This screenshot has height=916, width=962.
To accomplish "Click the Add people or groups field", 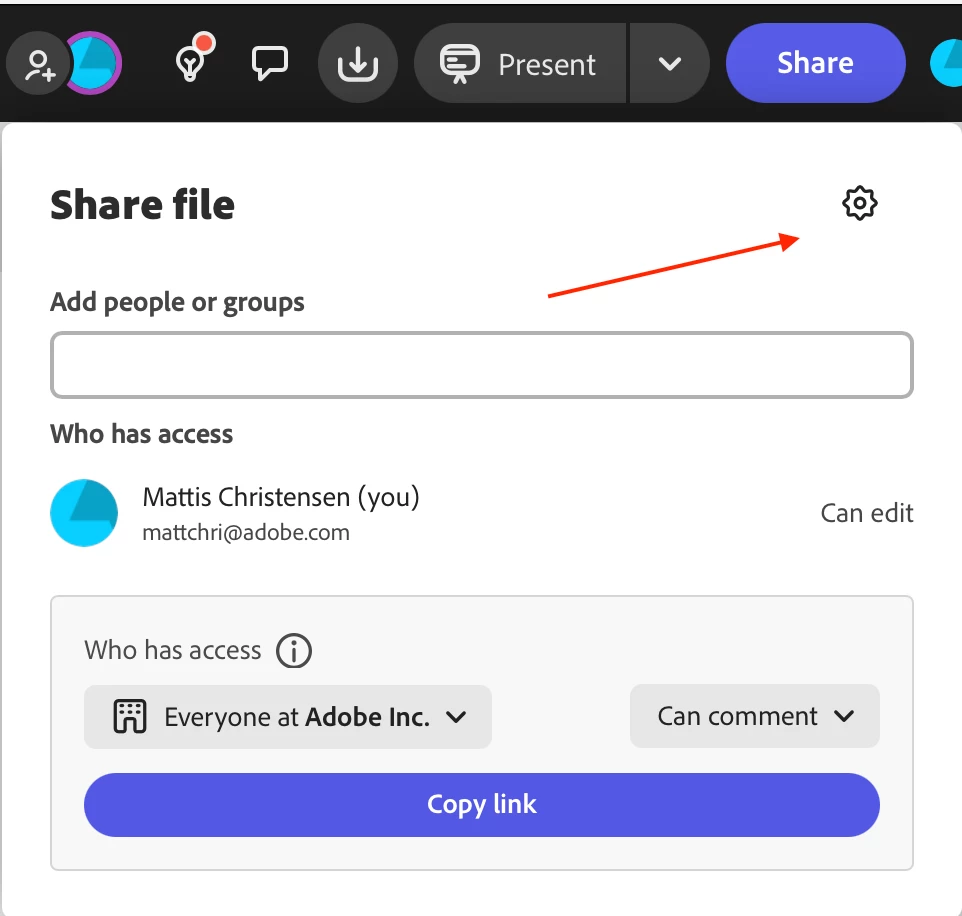I will pyautogui.click(x=482, y=365).
